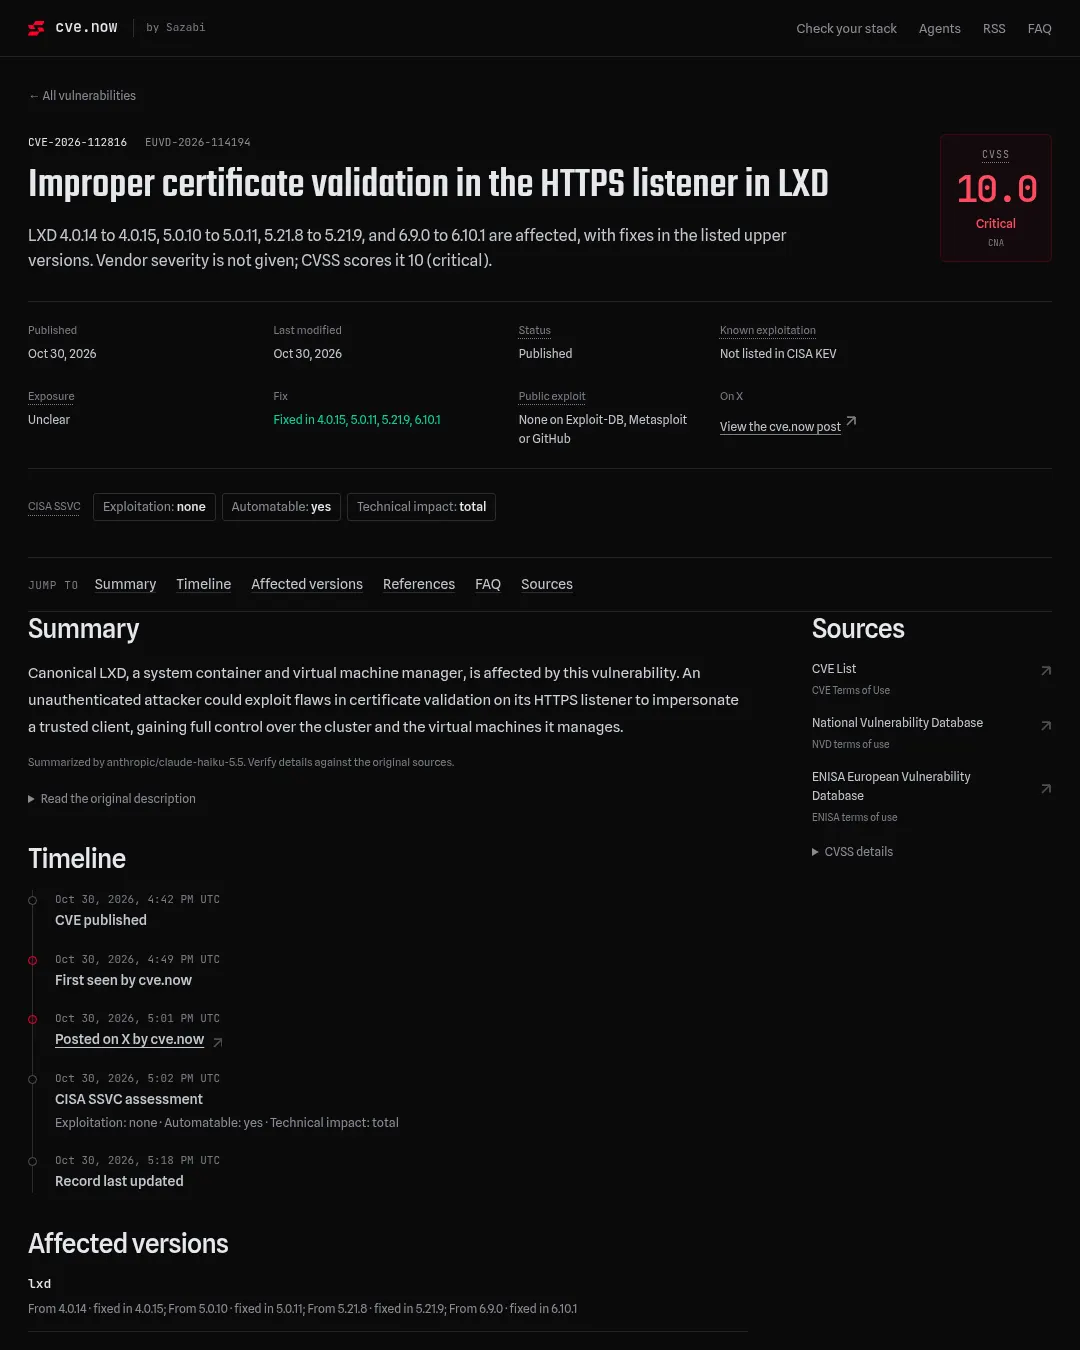Screen dimensions: 1080x1350
Task: Expand CVSS details section
Action: click(x=853, y=852)
